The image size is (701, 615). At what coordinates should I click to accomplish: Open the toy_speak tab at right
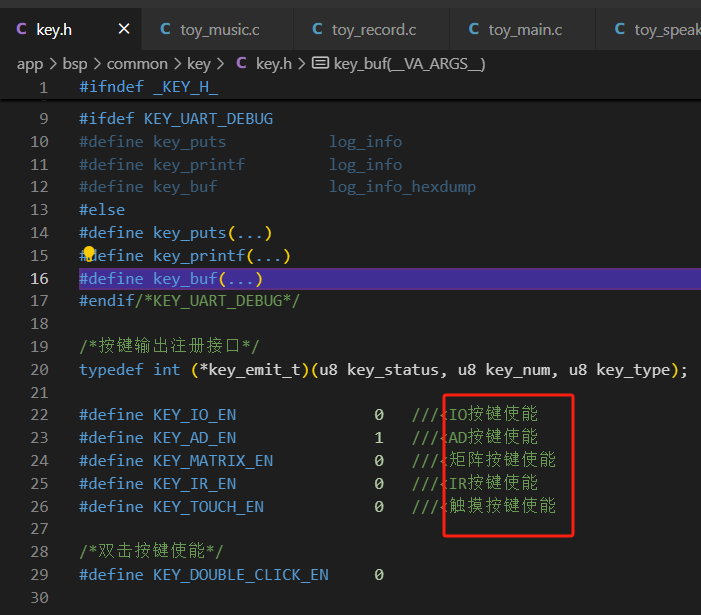pos(648,29)
